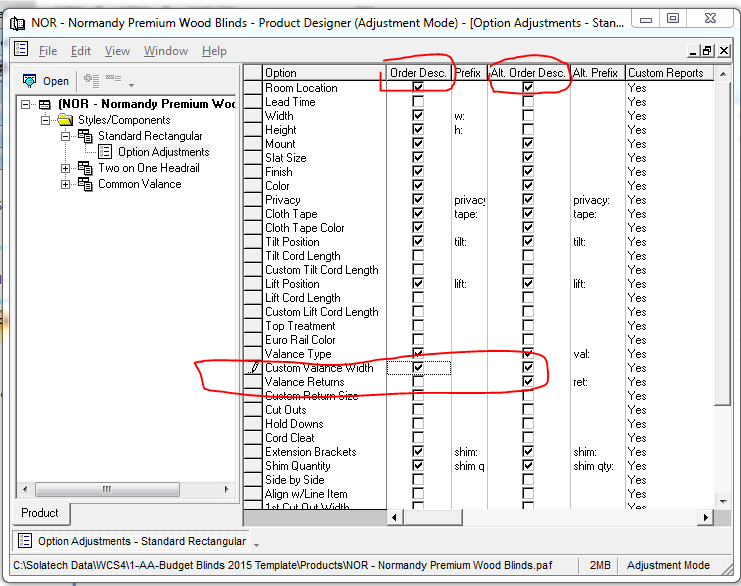Click the Common Valance style icon
Viewport: 741px width, 586px height.
tap(85, 184)
